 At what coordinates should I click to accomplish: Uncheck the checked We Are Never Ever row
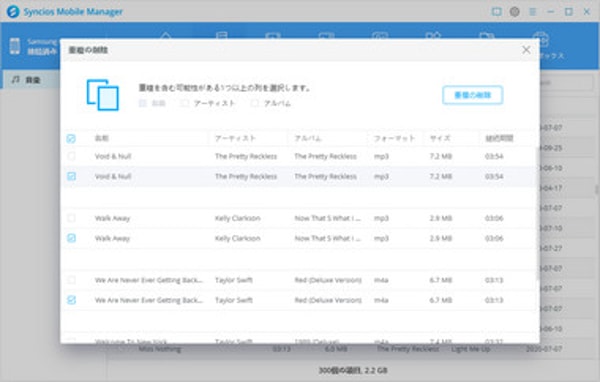coord(71,300)
